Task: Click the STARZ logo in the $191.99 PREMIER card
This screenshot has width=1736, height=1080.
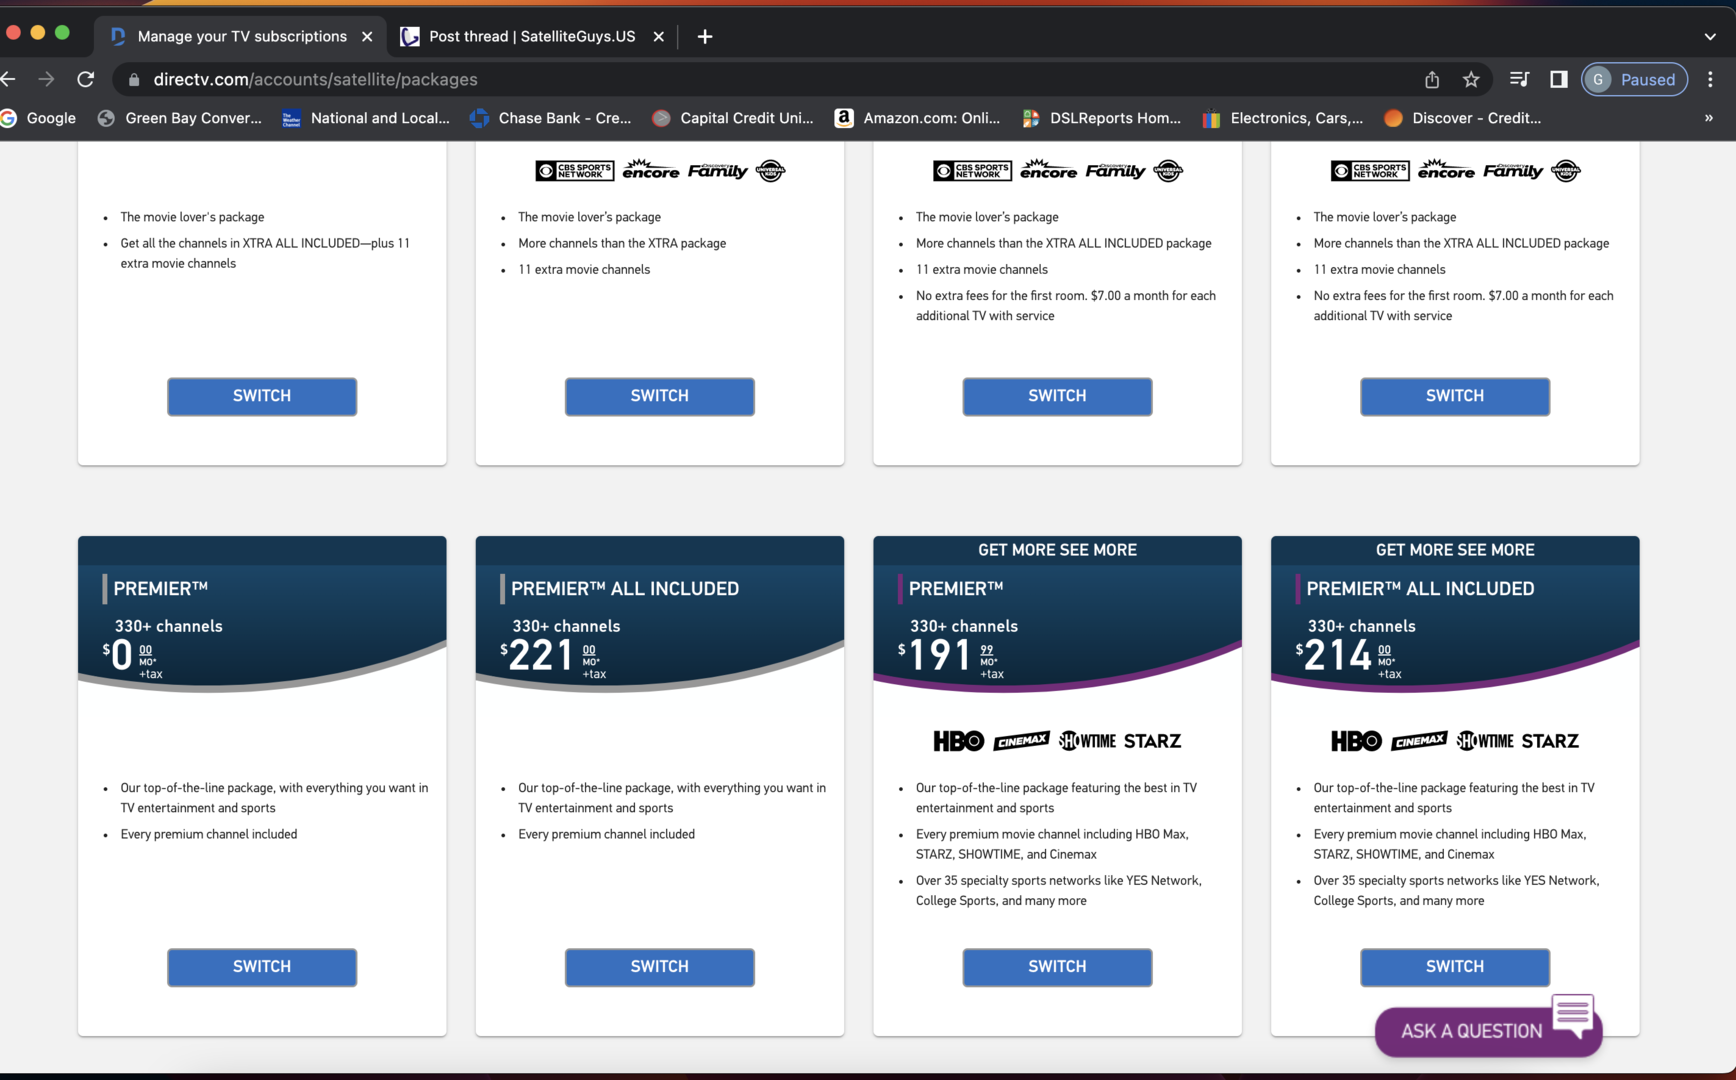Action: [x=1152, y=741]
